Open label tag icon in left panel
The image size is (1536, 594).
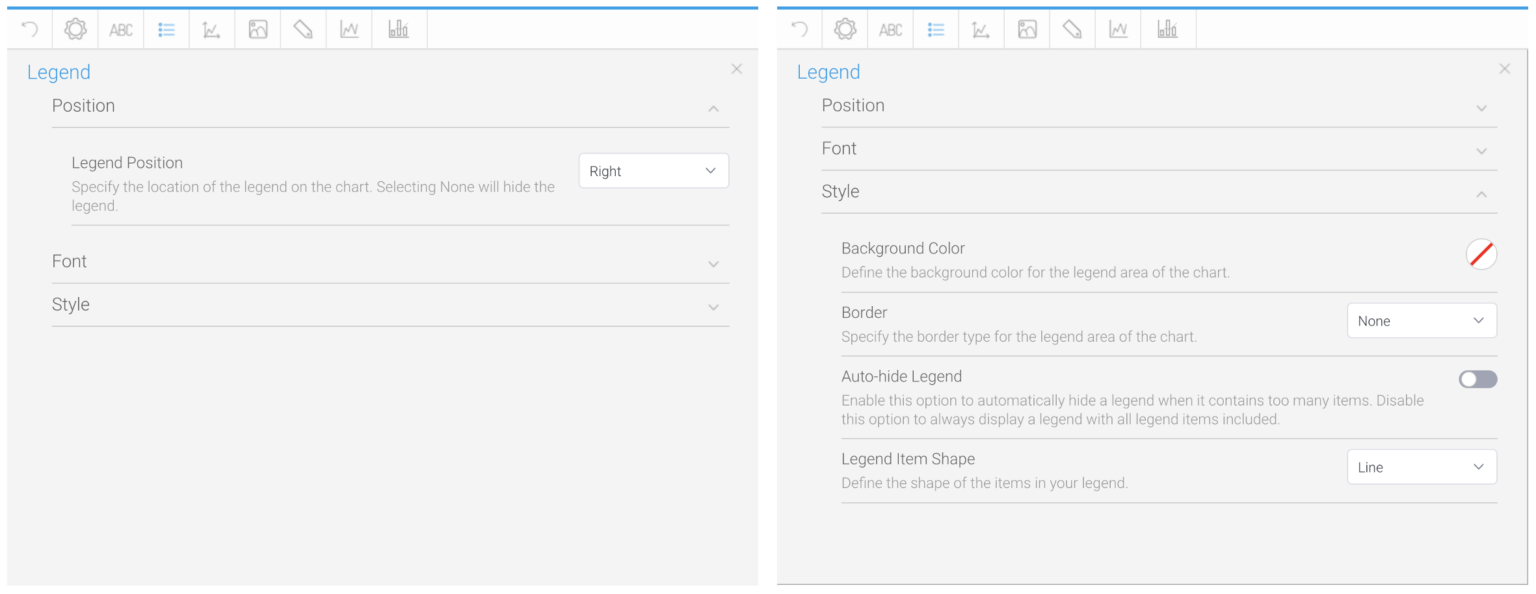303,29
